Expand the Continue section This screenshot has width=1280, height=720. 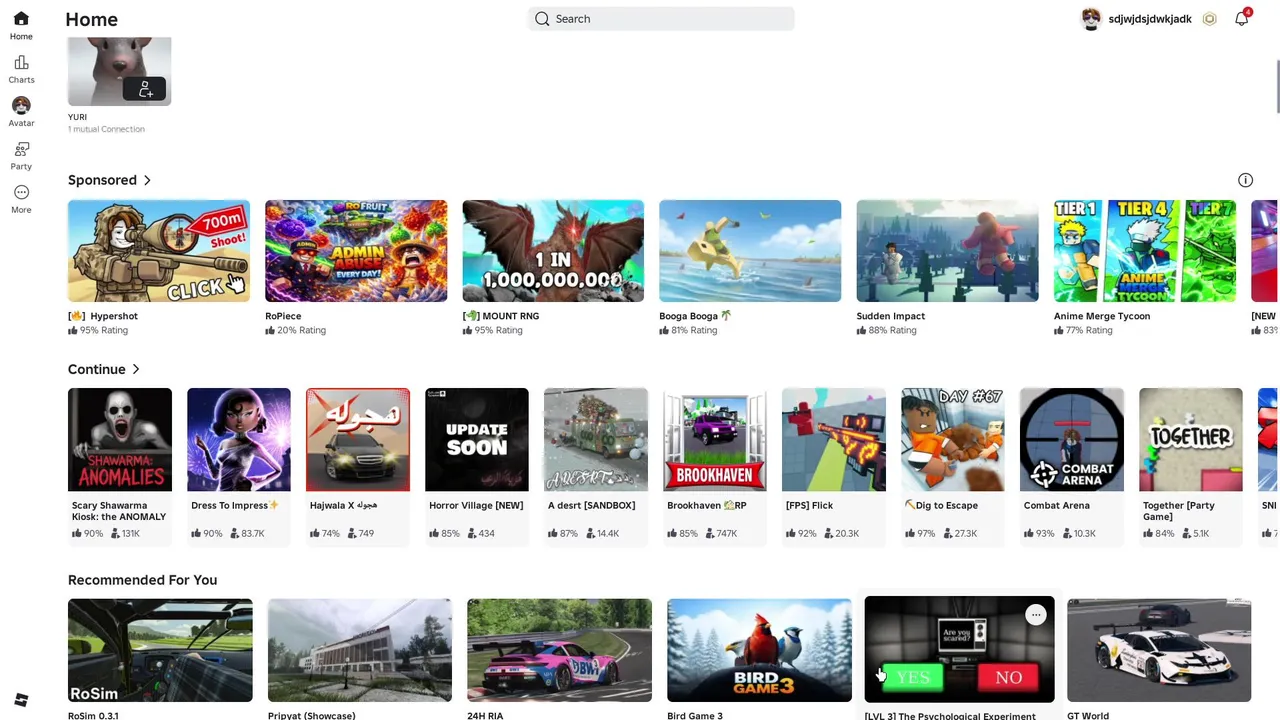pos(104,369)
